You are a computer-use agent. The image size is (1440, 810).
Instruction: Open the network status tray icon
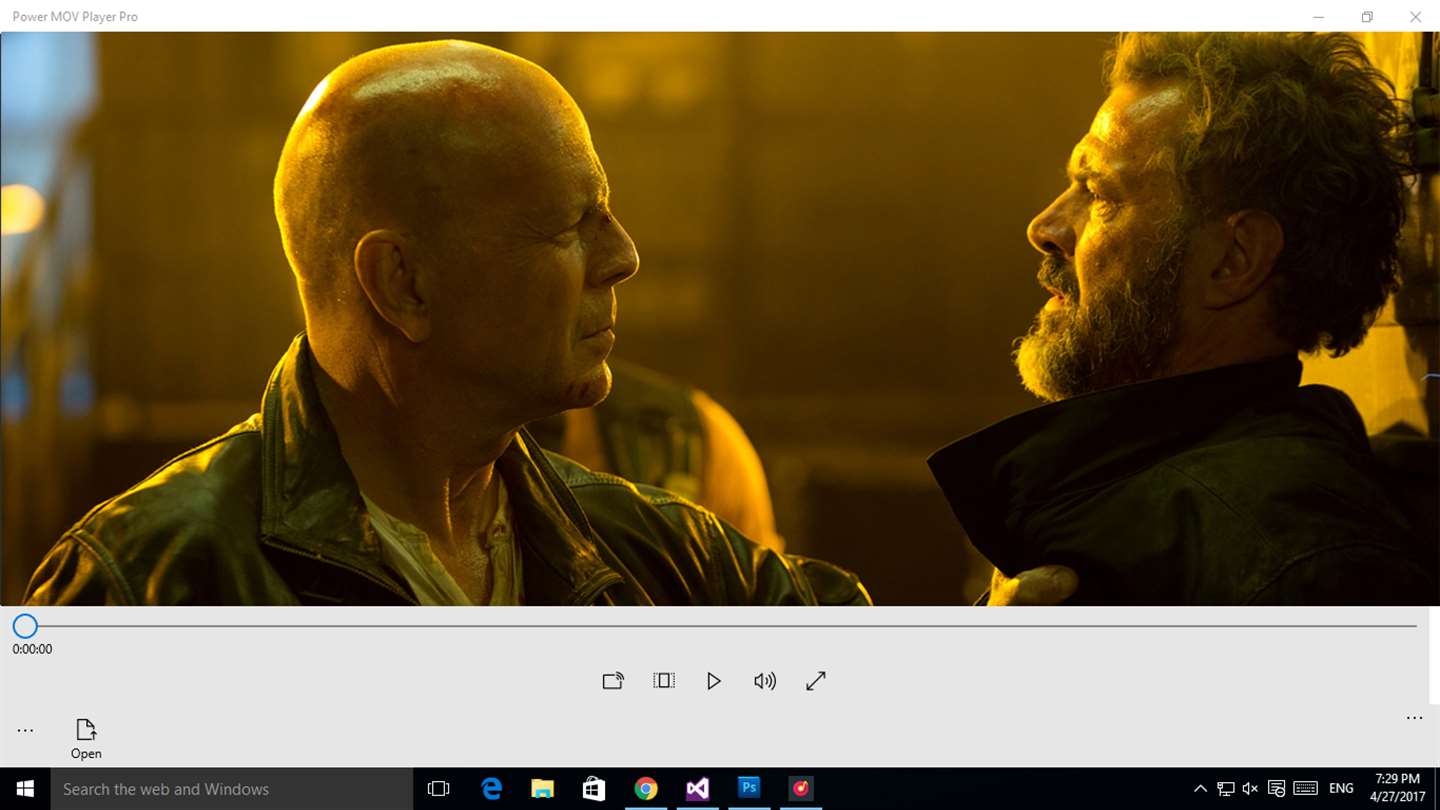[1226, 789]
